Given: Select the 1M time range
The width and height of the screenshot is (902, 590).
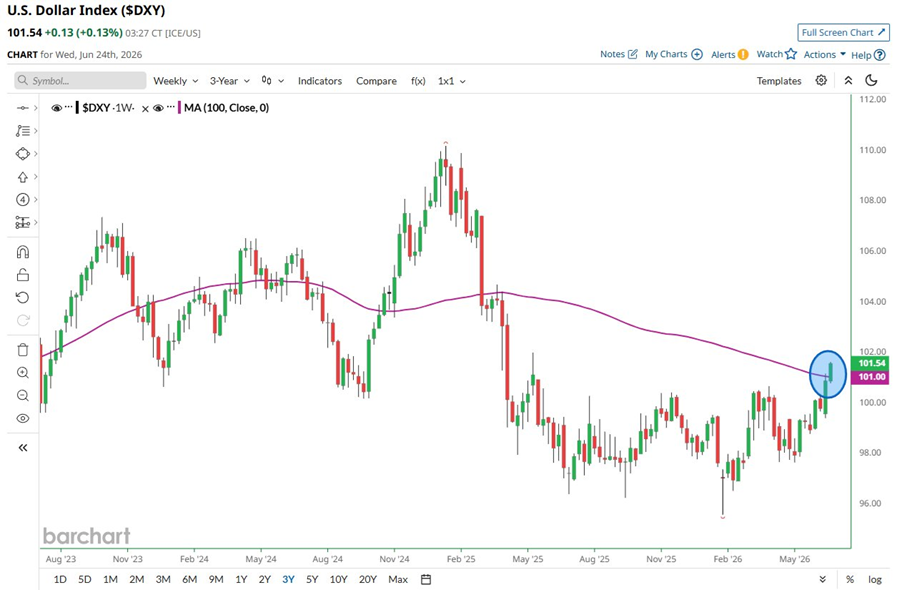Looking at the screenshot, I should 110,579.
